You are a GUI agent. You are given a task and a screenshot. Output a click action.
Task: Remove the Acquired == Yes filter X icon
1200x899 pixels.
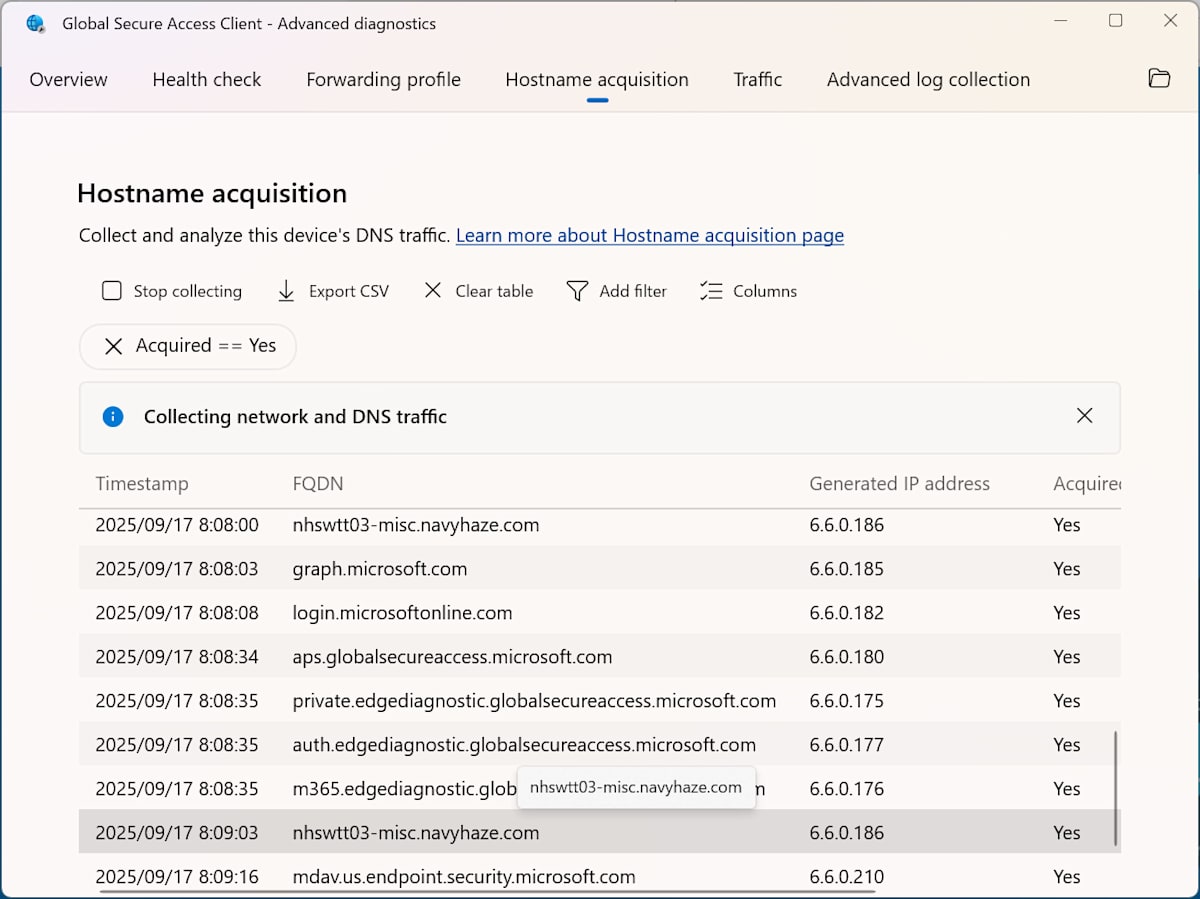click(114, 346)
